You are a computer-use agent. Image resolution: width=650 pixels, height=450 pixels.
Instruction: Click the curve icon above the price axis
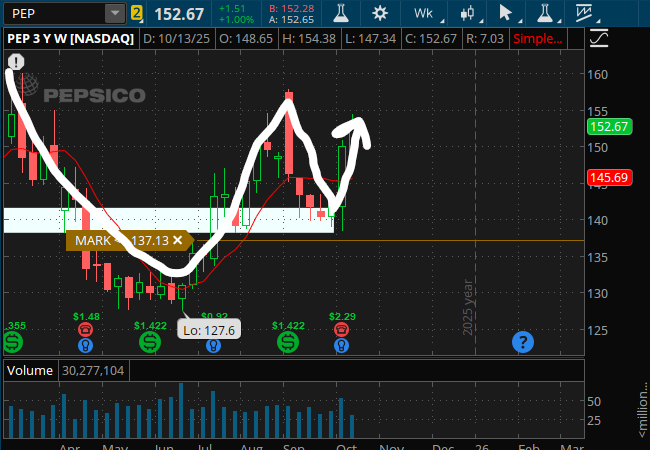598,39
